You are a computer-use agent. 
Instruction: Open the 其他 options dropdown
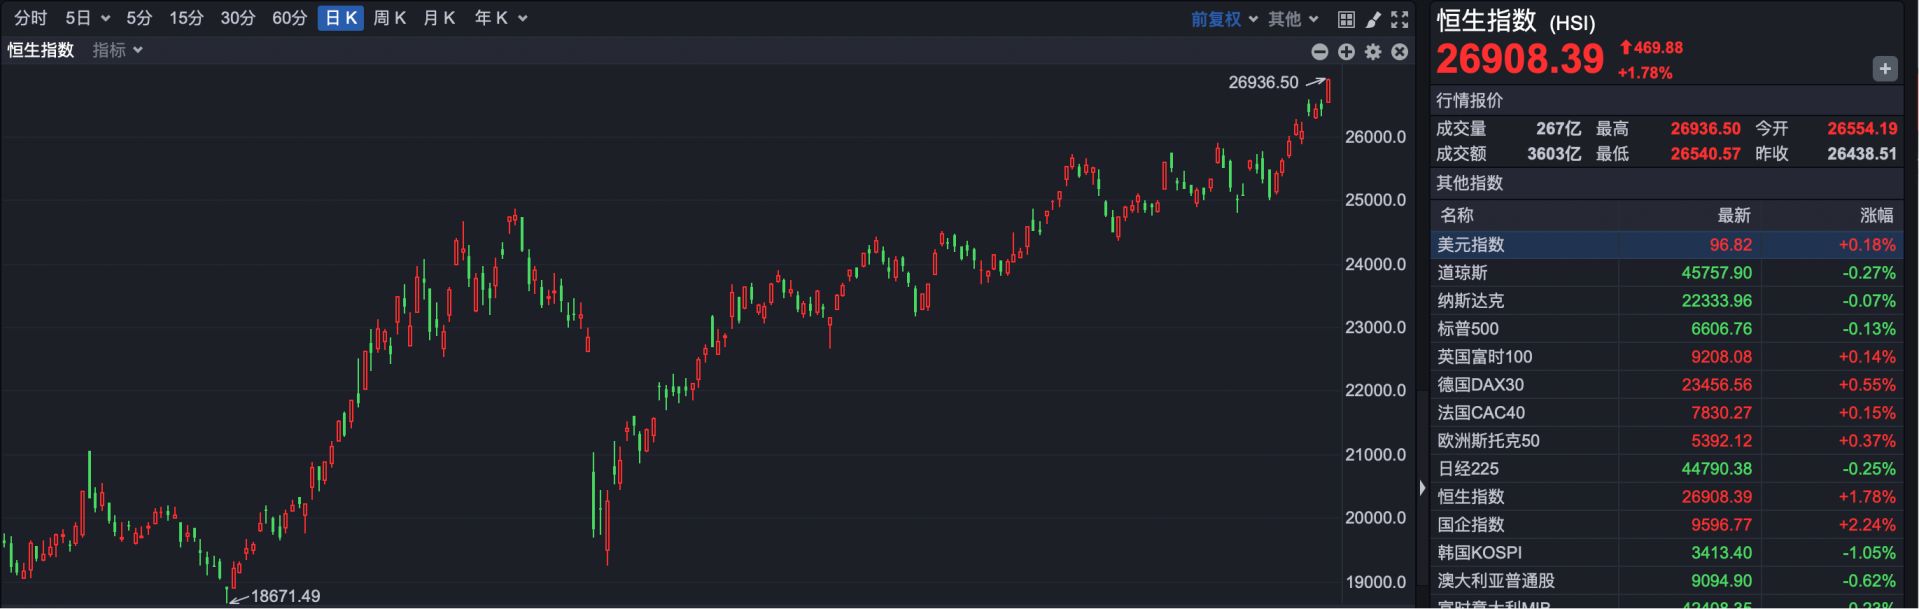click(1293, 19)
